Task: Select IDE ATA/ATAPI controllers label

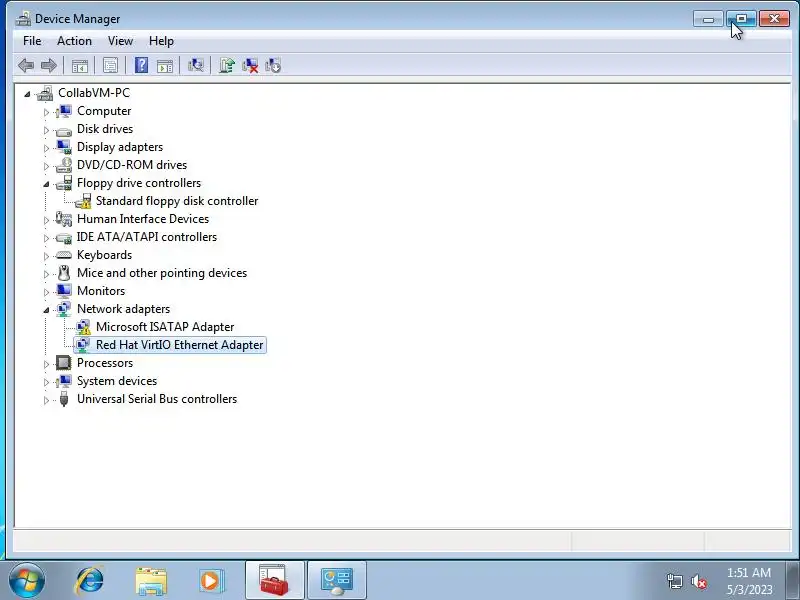Action: click(147, 237)
